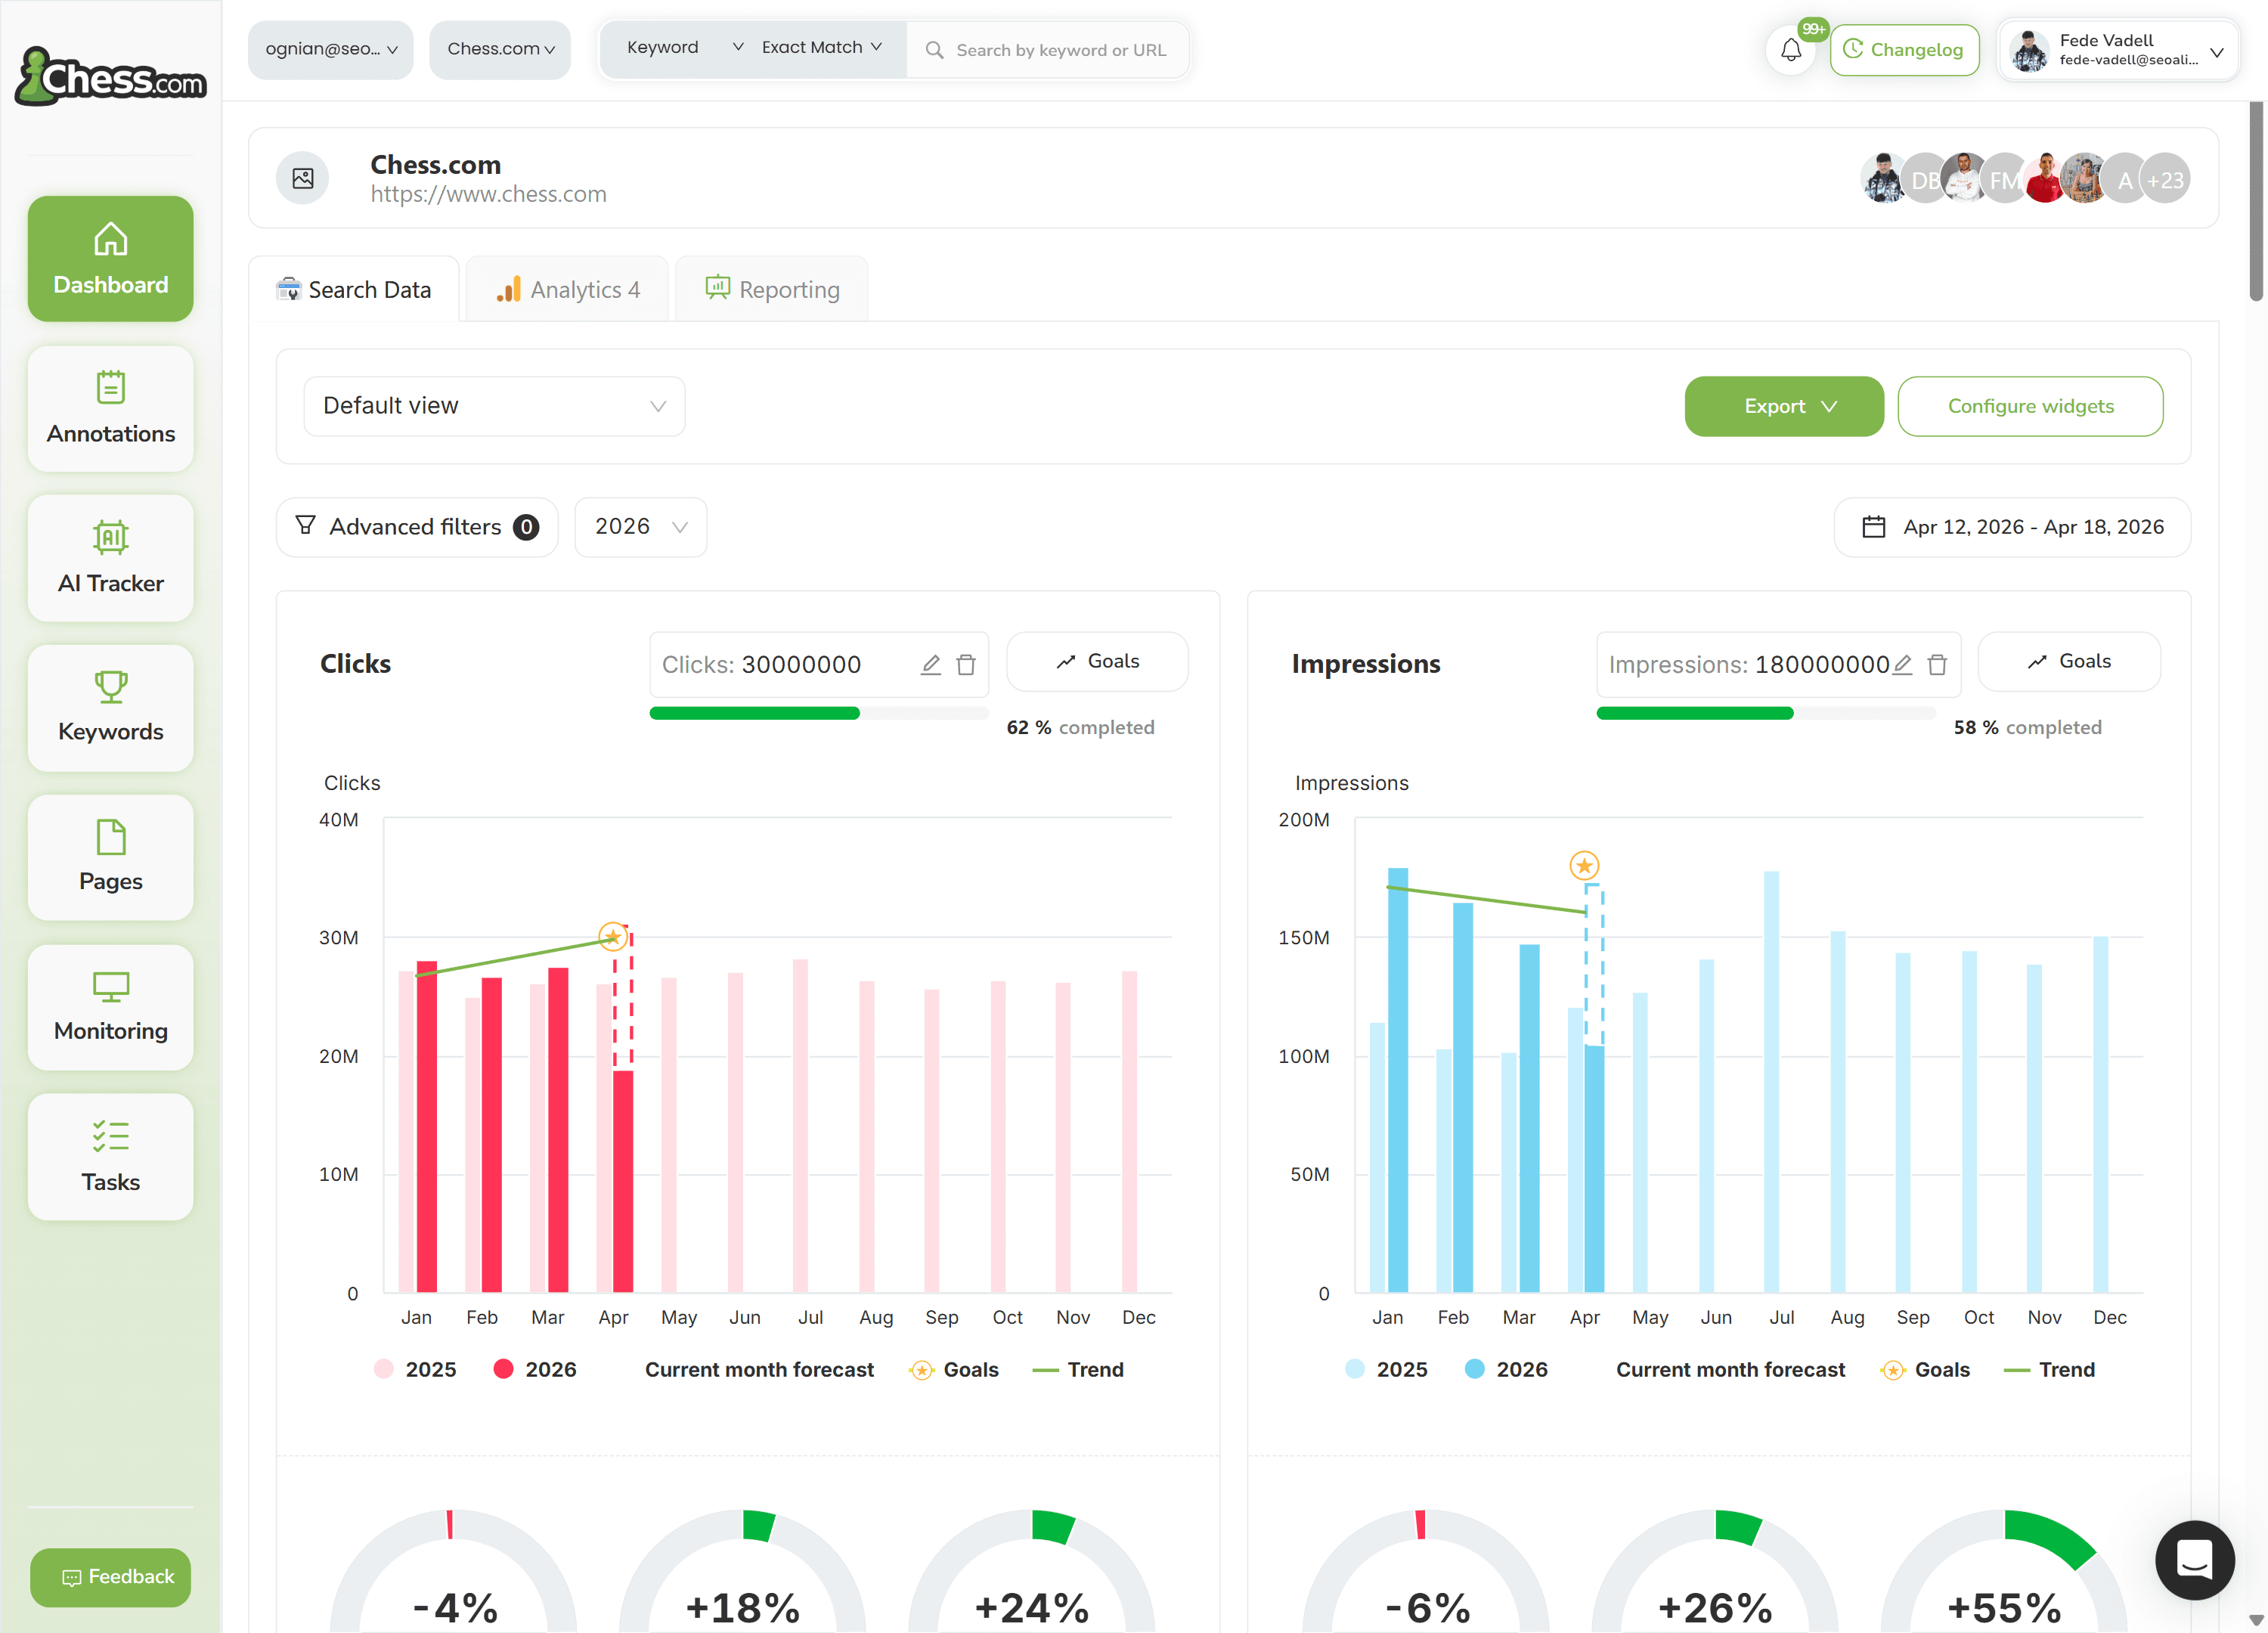This screenshot has height=1633, width=2268.
Task: Toggle 2025 series in Impressions legend
Action: pos(1386,1369)
